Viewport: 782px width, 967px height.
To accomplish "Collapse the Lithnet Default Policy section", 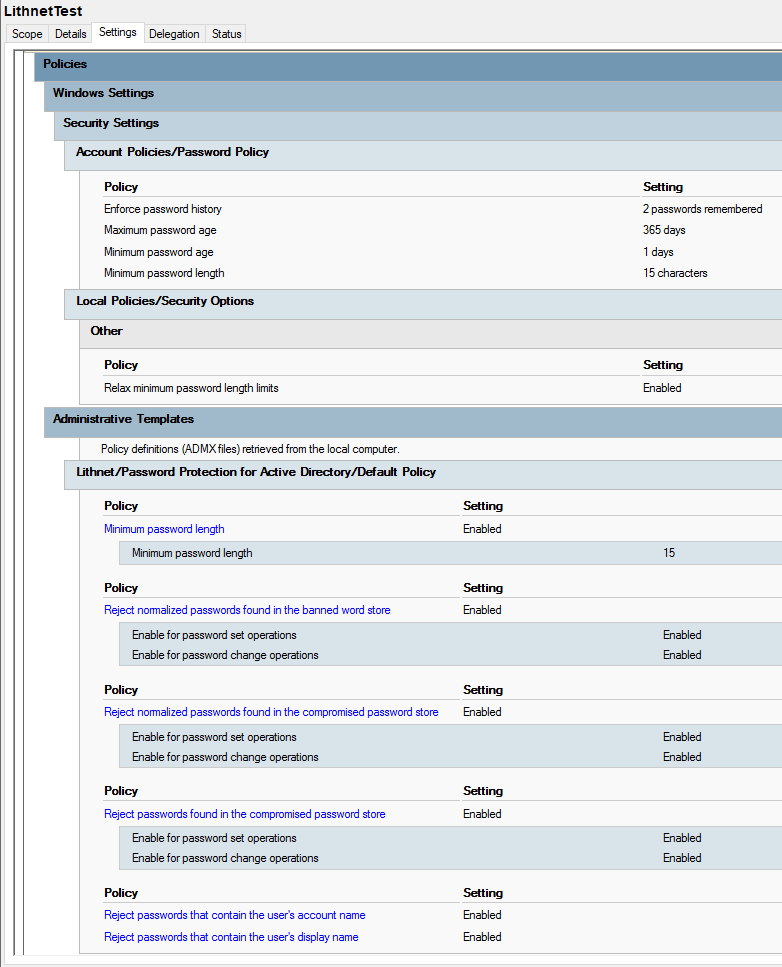I will click(x=423, y=475).
